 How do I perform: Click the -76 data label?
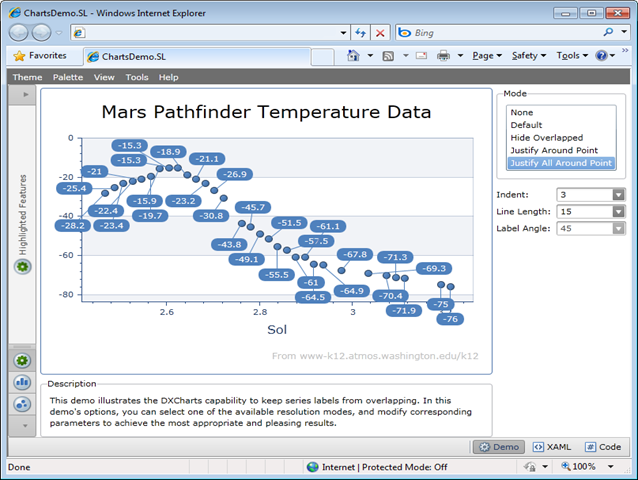tap(450, 319)
